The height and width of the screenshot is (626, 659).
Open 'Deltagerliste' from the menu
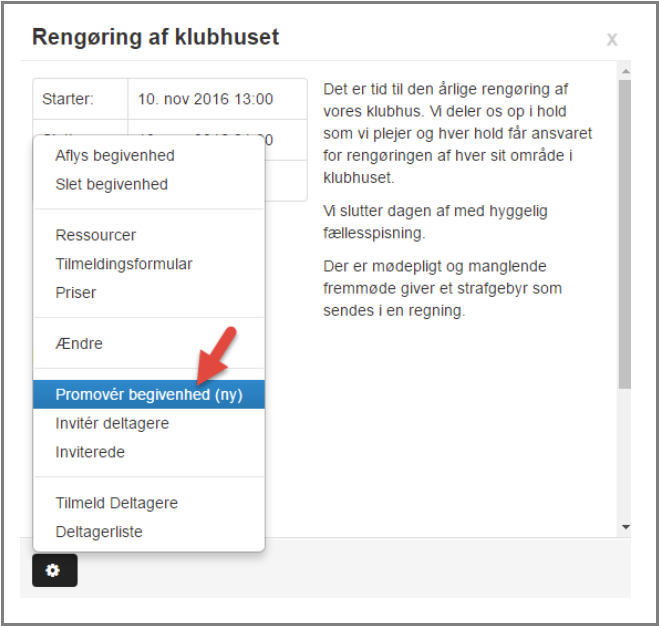point(99,532)
